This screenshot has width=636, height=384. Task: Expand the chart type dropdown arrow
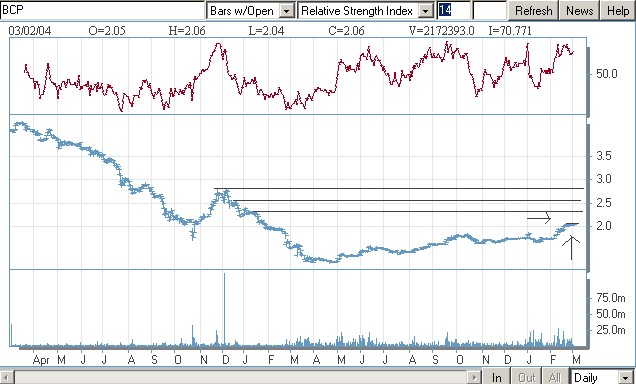286,11
